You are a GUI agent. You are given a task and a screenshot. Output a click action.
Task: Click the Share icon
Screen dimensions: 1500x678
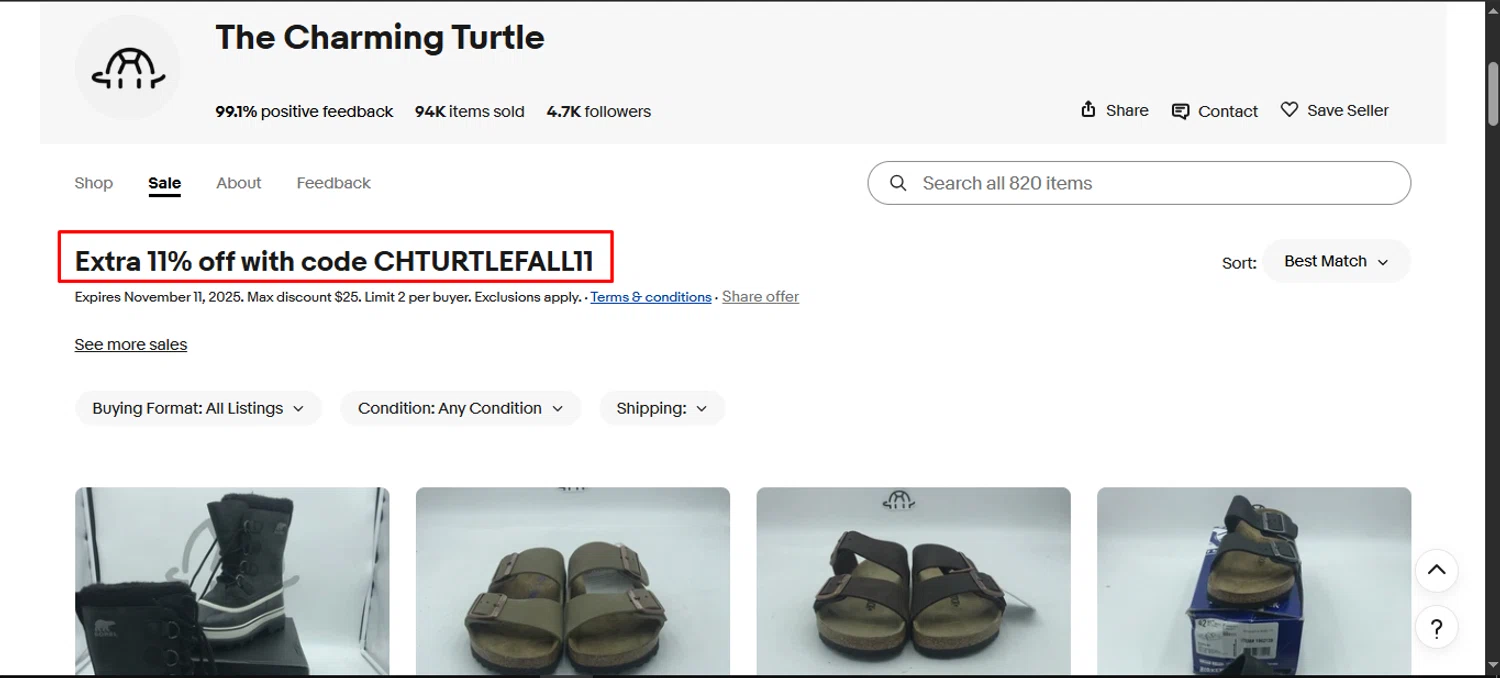pyautogui.click(x=1088, y=110)
